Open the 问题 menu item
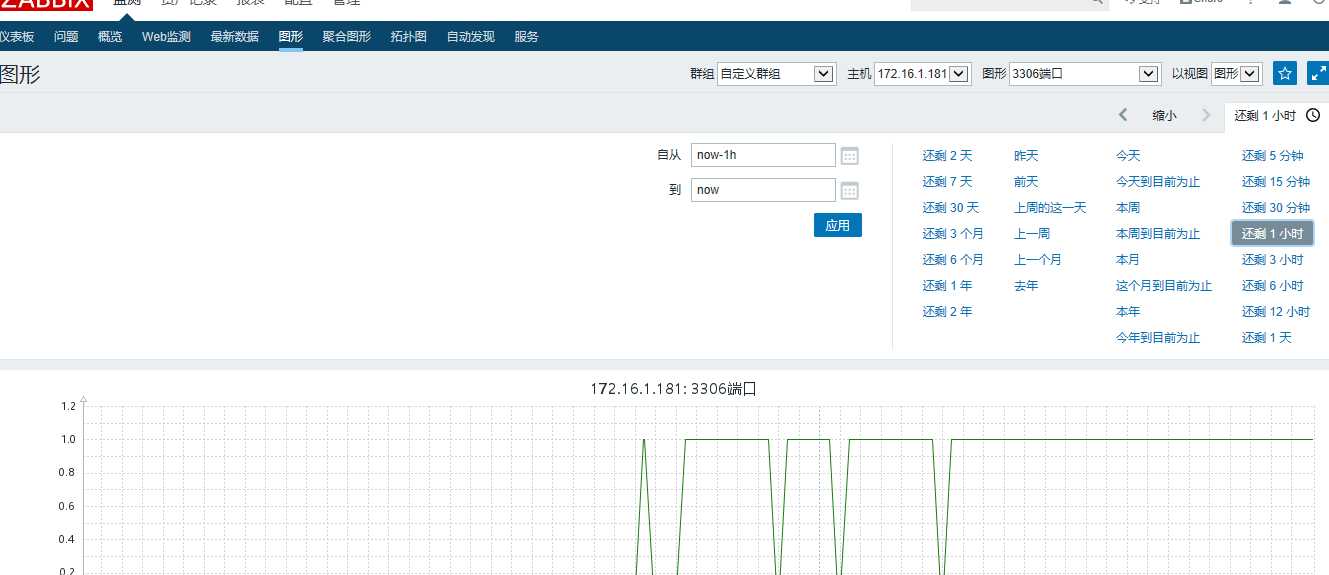 66,37
